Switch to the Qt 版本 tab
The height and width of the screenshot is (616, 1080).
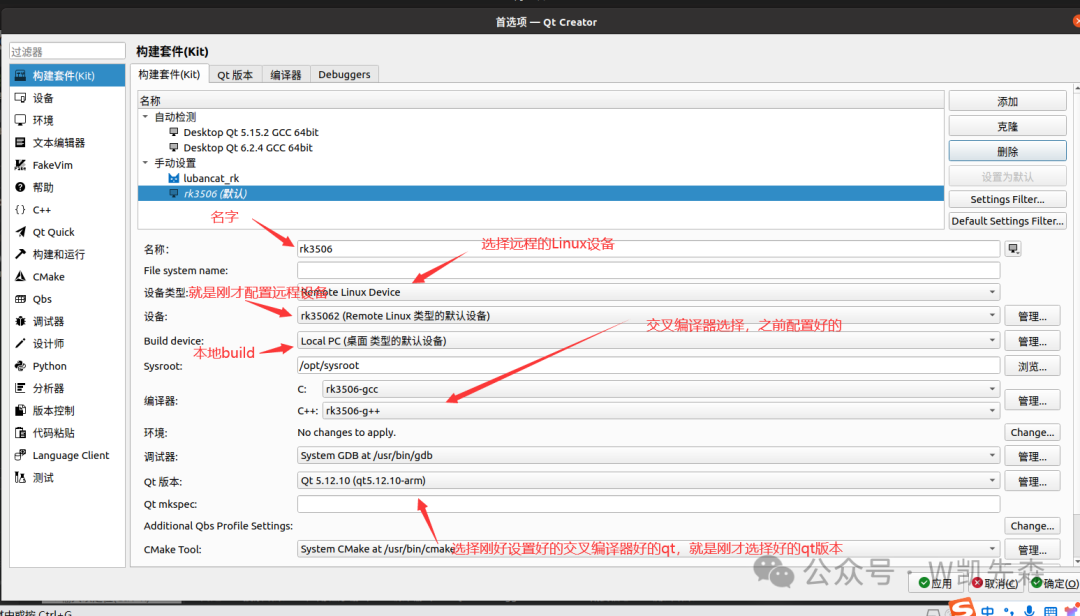click(x=235, y=74)
